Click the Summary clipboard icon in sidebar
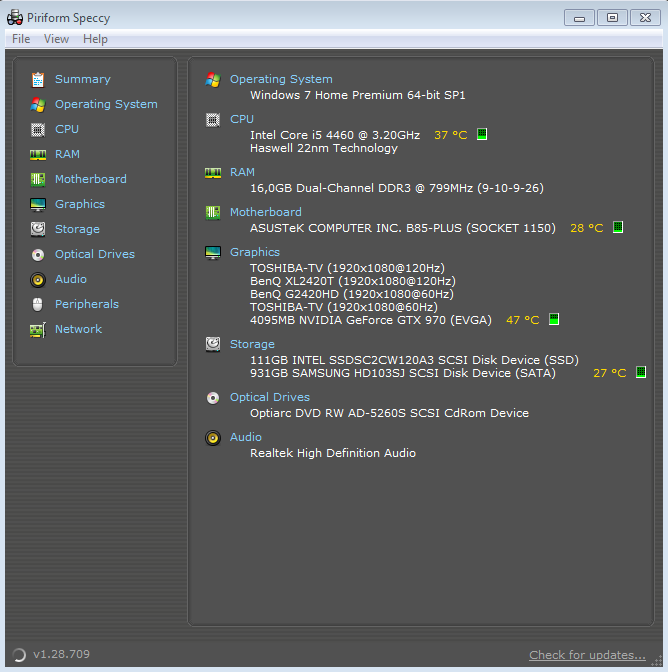Viewport: 668px width, 672px height. [x=38, y=79]
